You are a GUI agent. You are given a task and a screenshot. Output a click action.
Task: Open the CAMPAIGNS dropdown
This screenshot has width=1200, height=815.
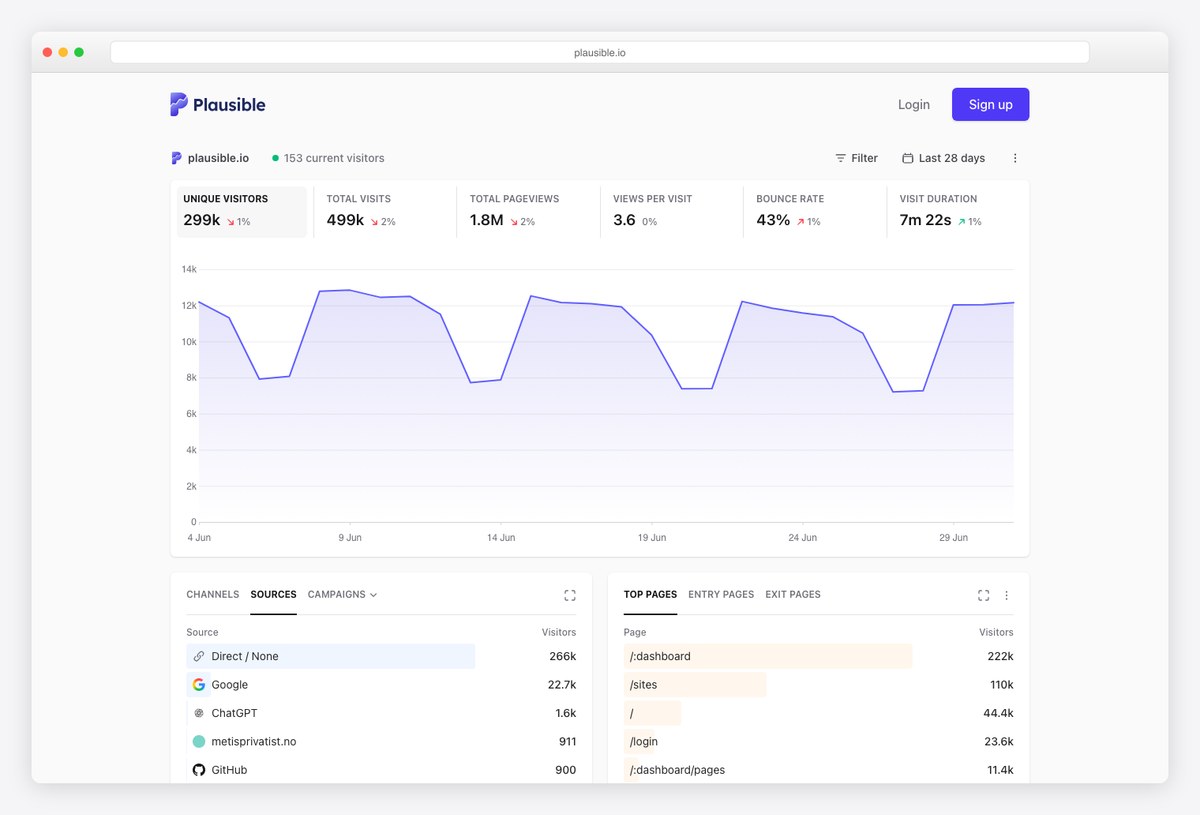click(343, 594)
